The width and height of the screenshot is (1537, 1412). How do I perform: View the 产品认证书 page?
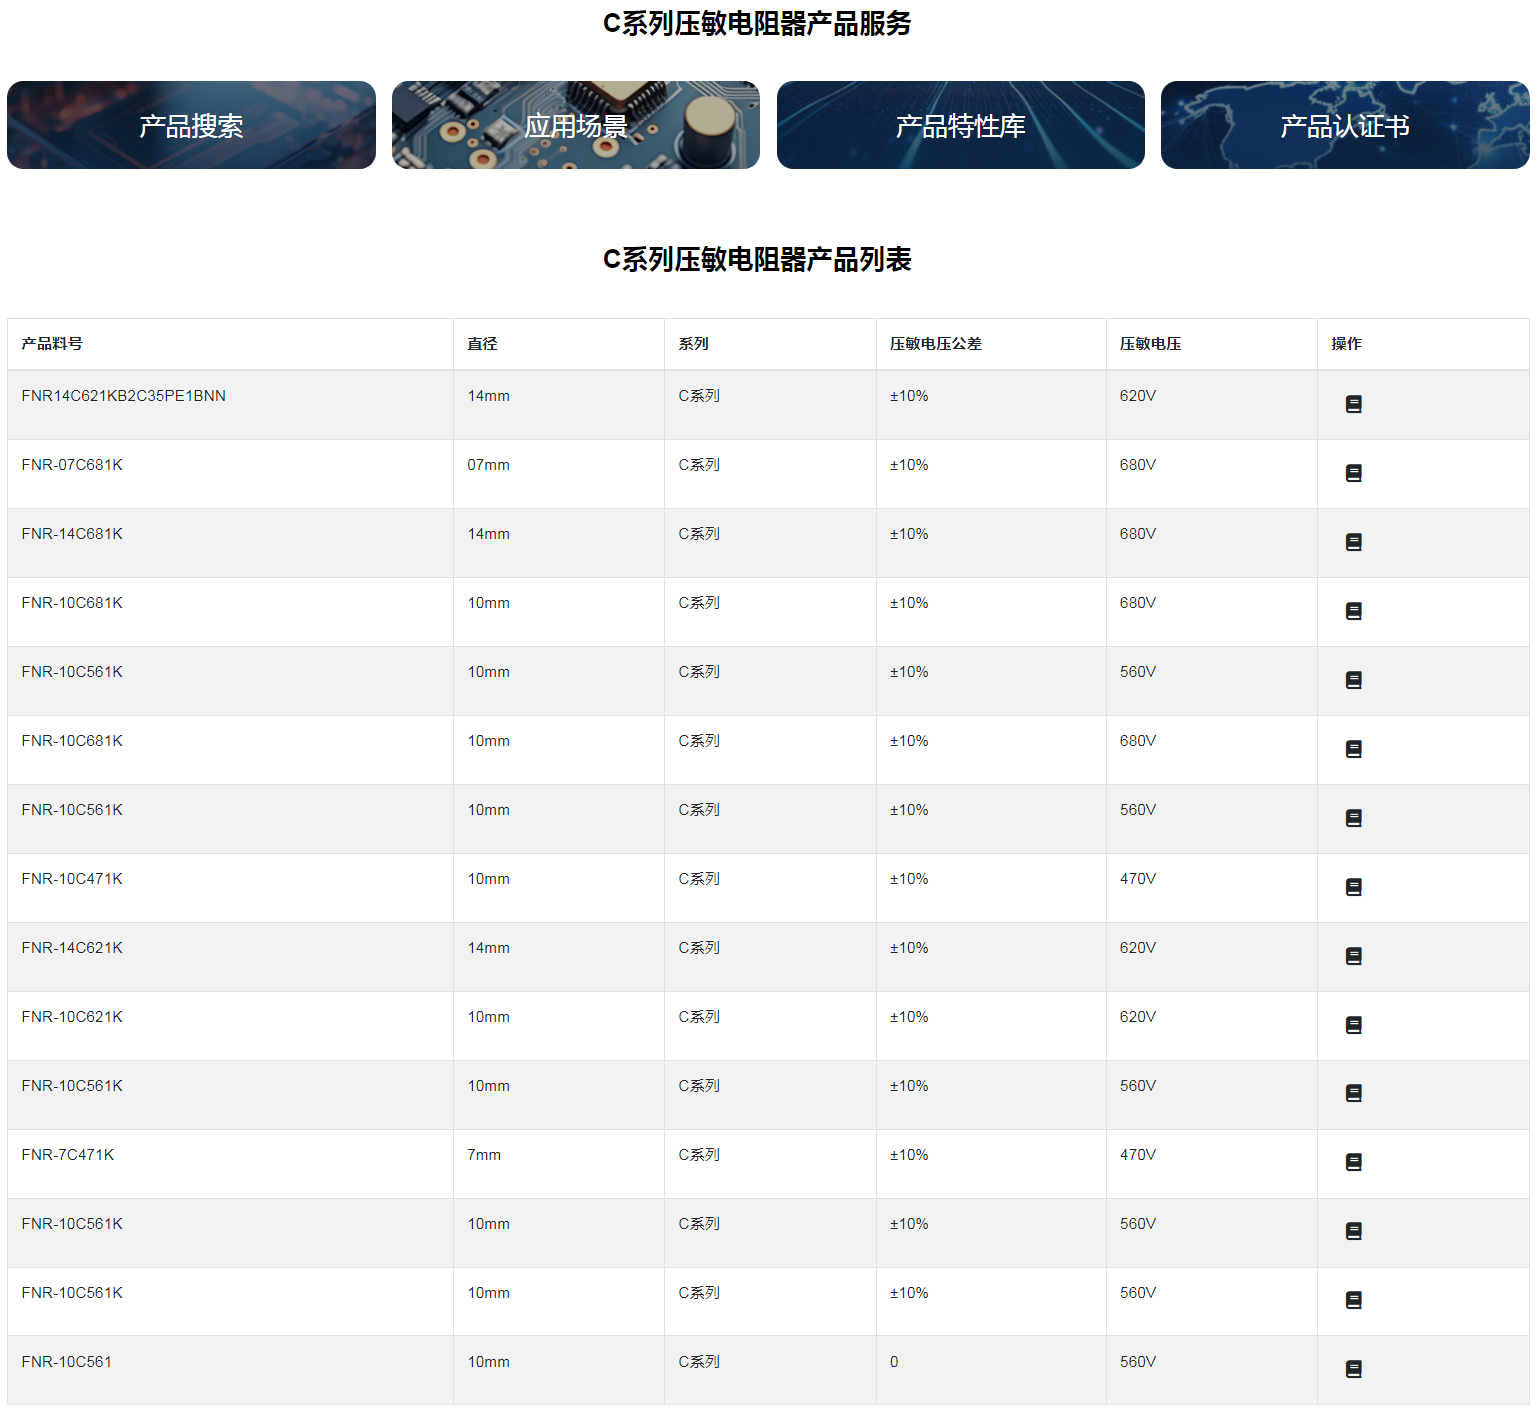pos(1344,125)
